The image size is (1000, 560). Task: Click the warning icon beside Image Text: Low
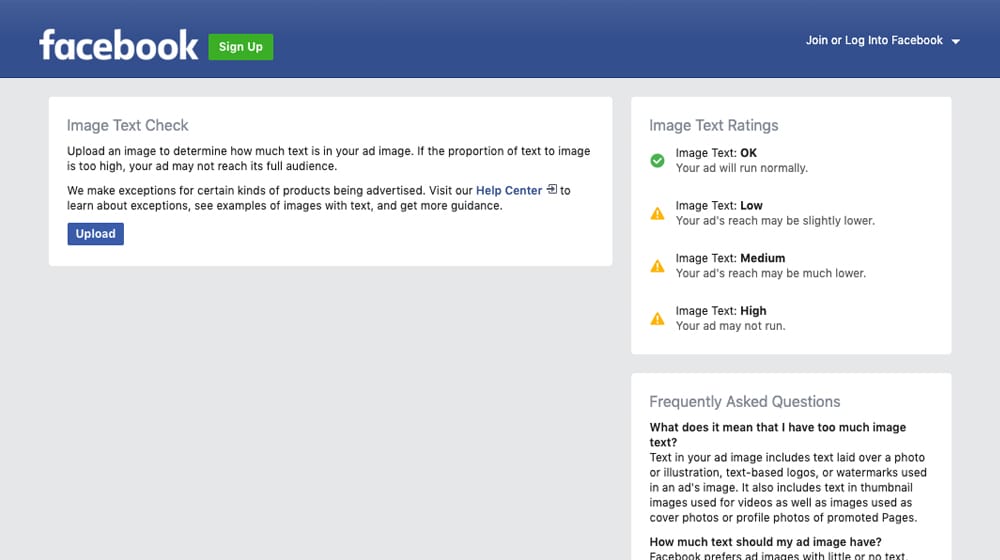tap(657, 214)
